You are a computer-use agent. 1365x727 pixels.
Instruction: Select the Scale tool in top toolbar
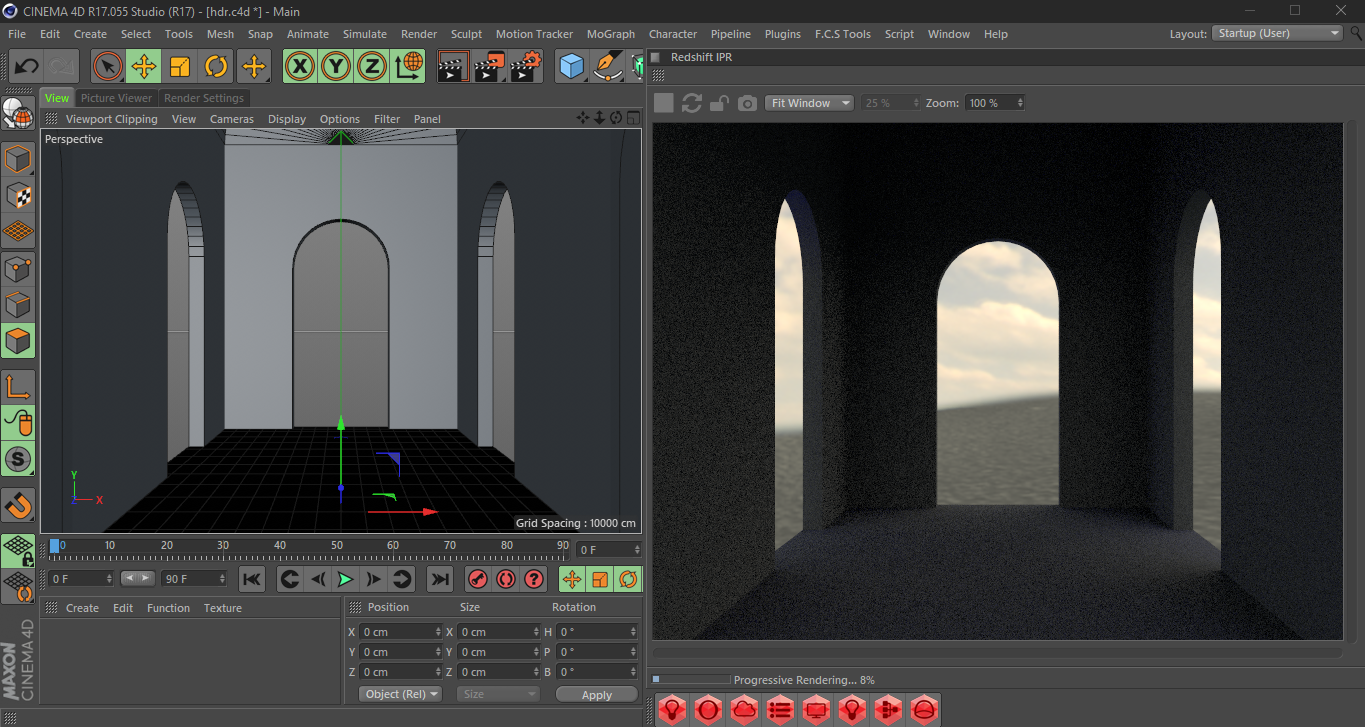tap(180, 67)
